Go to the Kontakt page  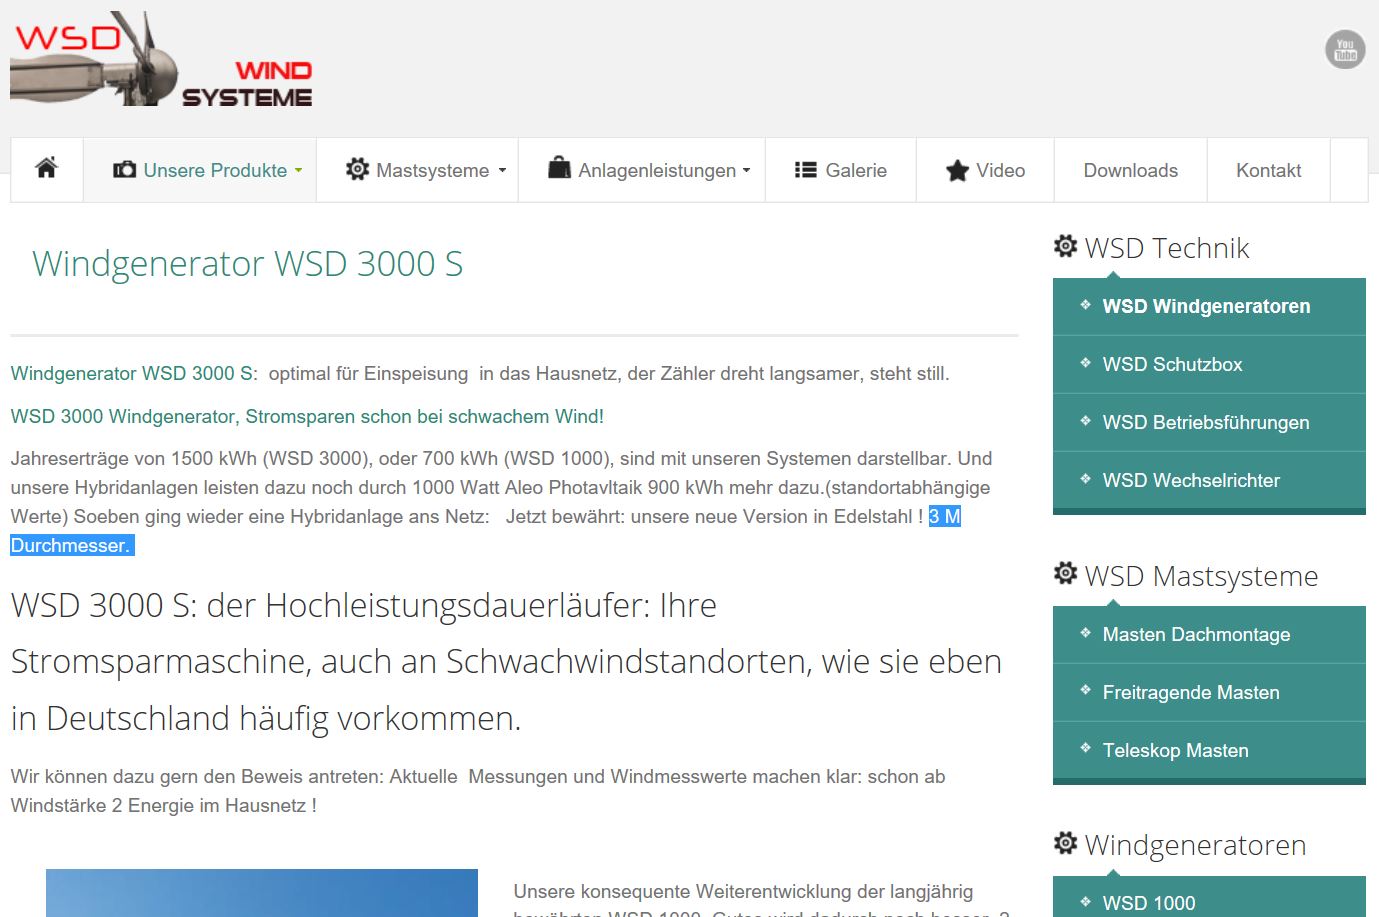coord(1268,171)
